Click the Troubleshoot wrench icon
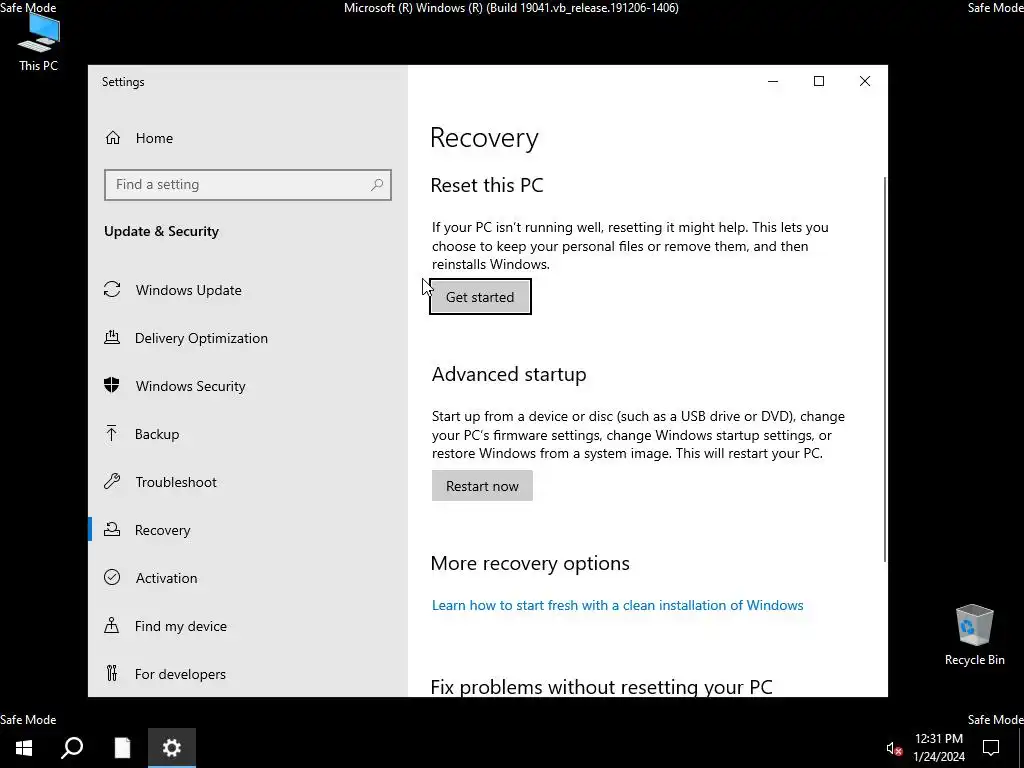Image resolution: width=1024 pixels, height=768 pixels. tap(112, 482)
